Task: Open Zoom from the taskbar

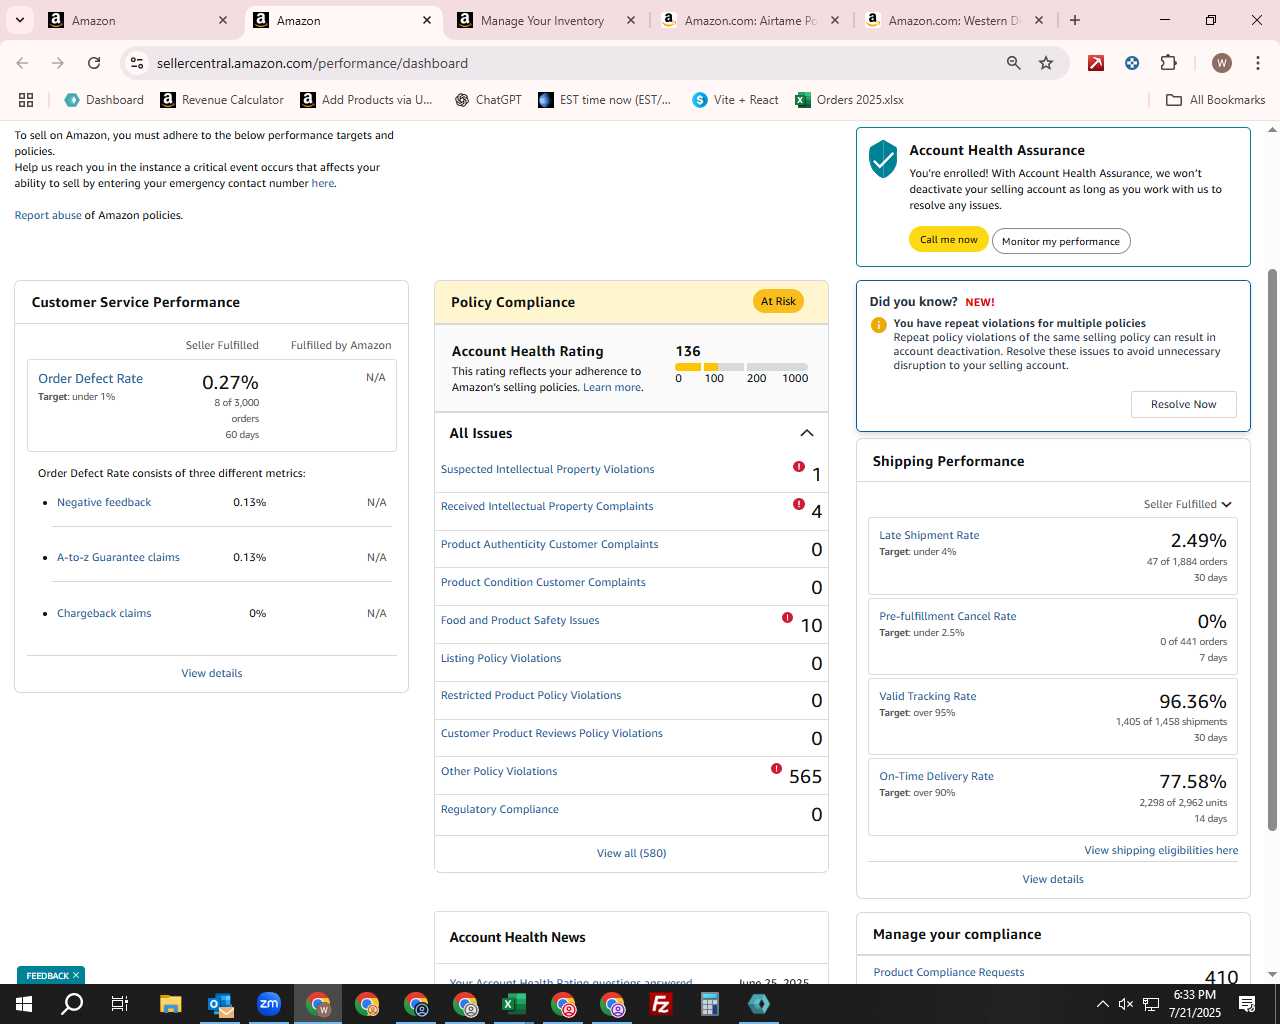Action: click(268, 1004)
